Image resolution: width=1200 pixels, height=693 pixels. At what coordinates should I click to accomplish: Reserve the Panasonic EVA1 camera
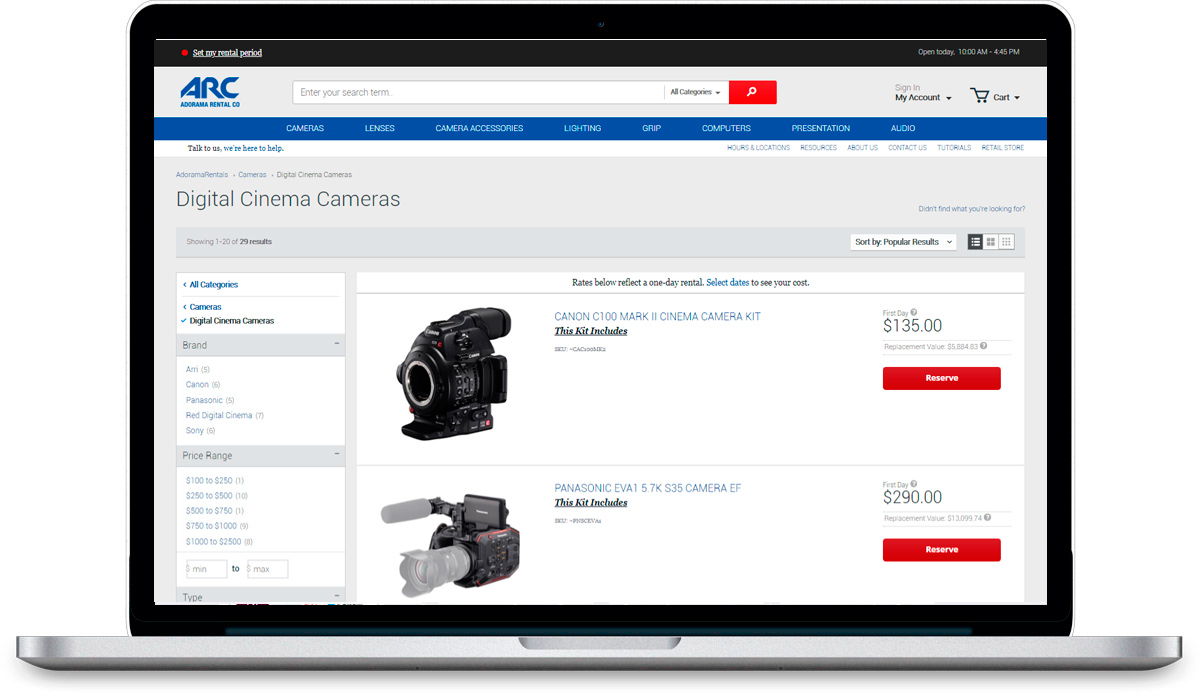941,549
